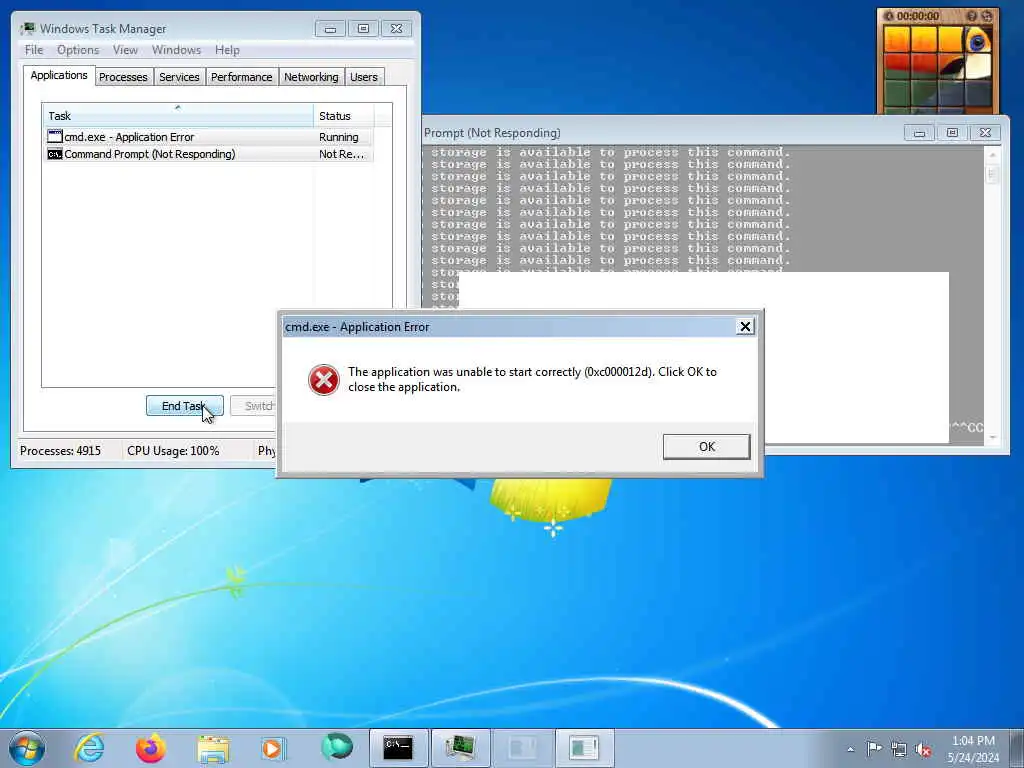This screenshot has height=768, width=1024.
Task: Click the partially hidden Switch To button
Action: tap(253, 406)
